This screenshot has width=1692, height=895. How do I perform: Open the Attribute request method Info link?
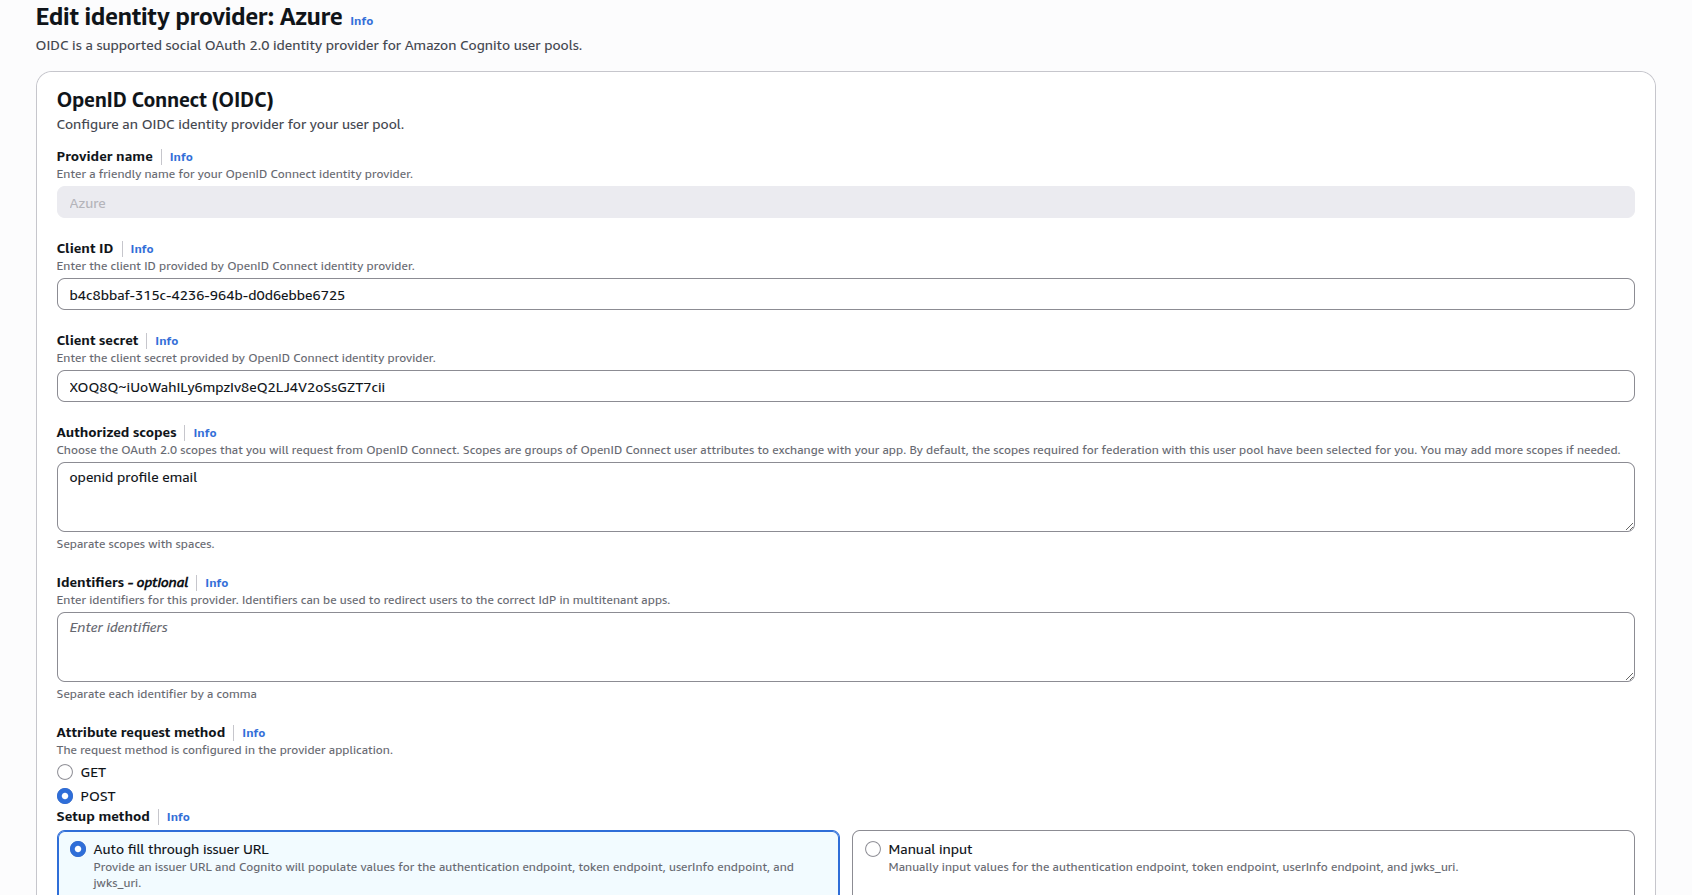tap(254, 733)
